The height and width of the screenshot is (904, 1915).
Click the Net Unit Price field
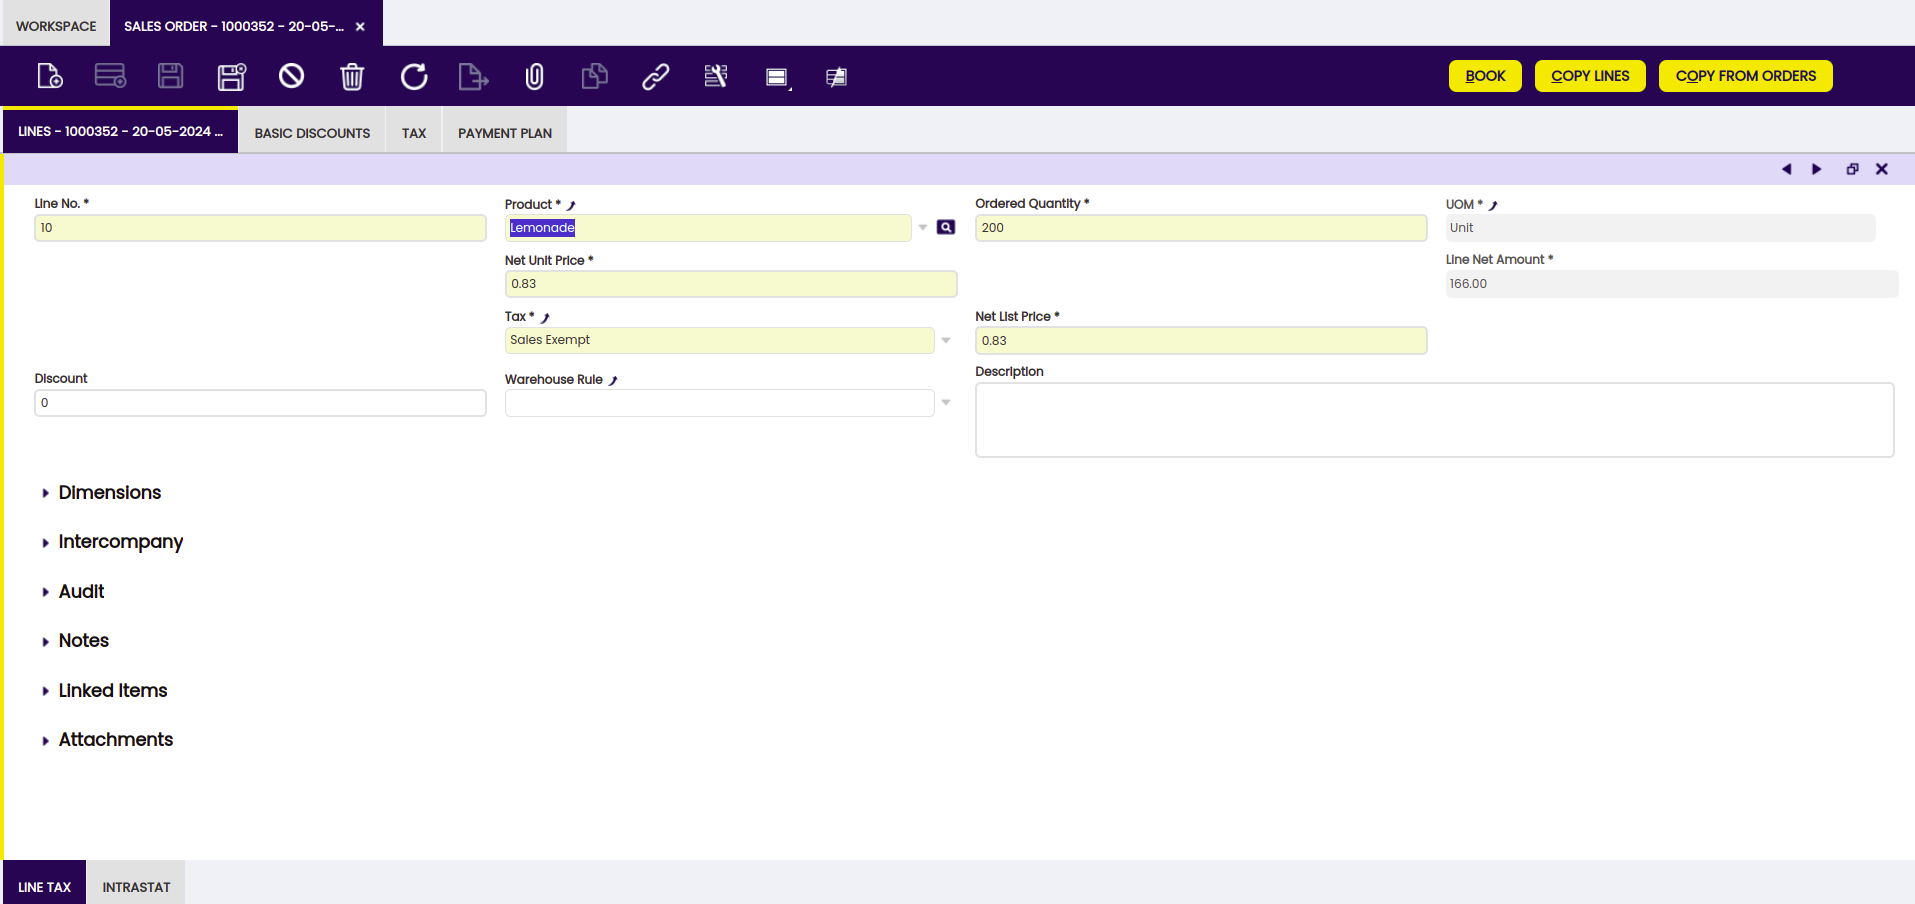click(731, 284)
